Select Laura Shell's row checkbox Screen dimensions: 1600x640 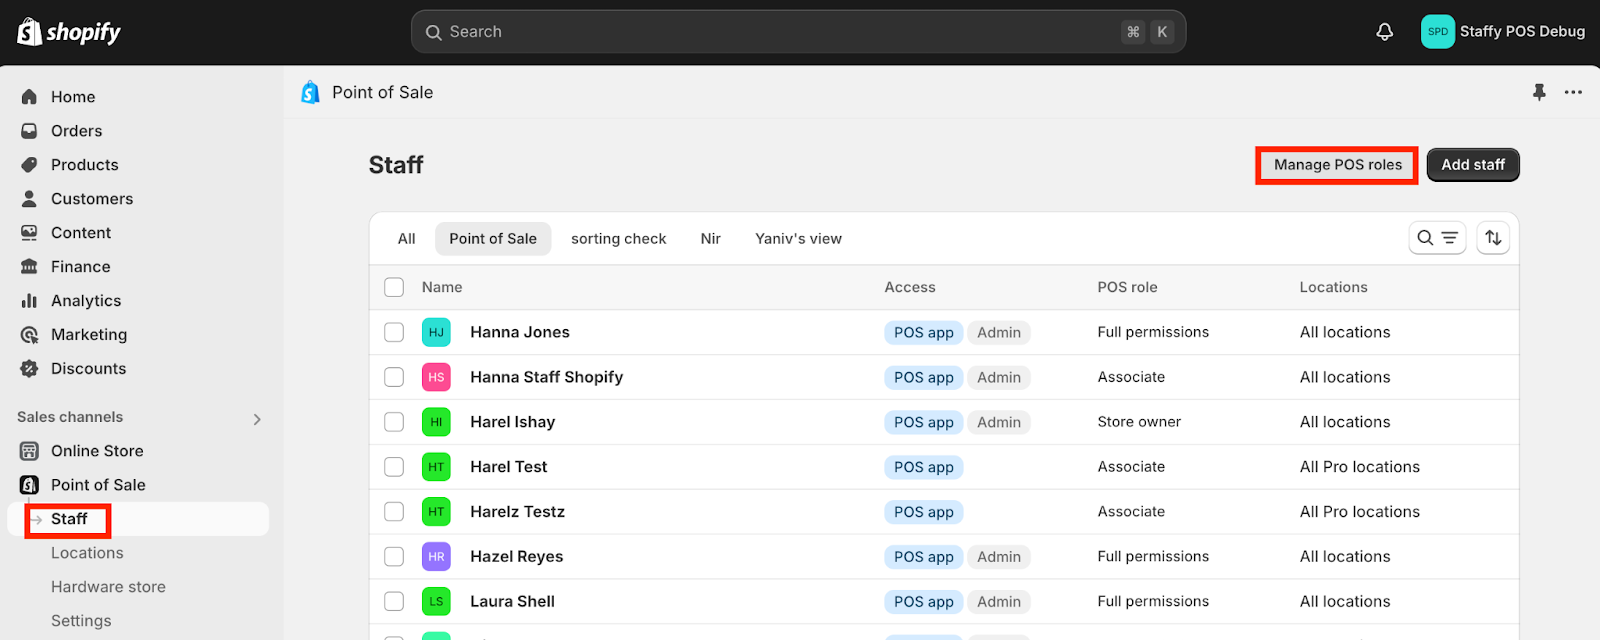pyautogui.click(x=394, y=601)
